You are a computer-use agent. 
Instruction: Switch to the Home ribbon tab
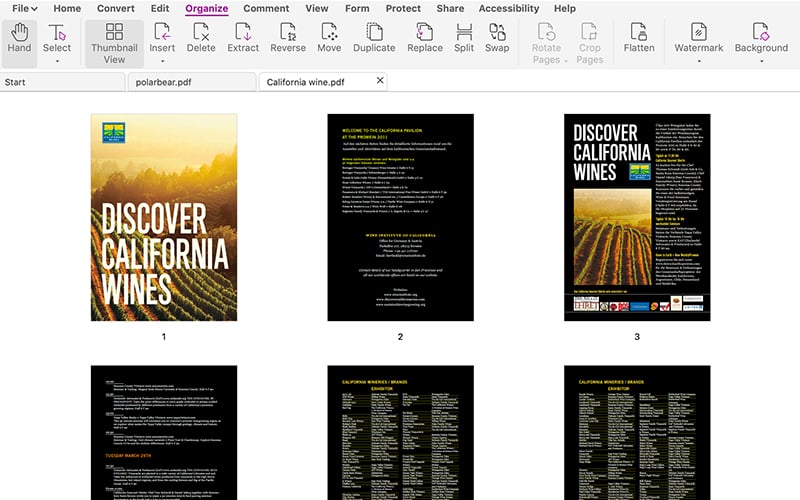tap(67, 9)
